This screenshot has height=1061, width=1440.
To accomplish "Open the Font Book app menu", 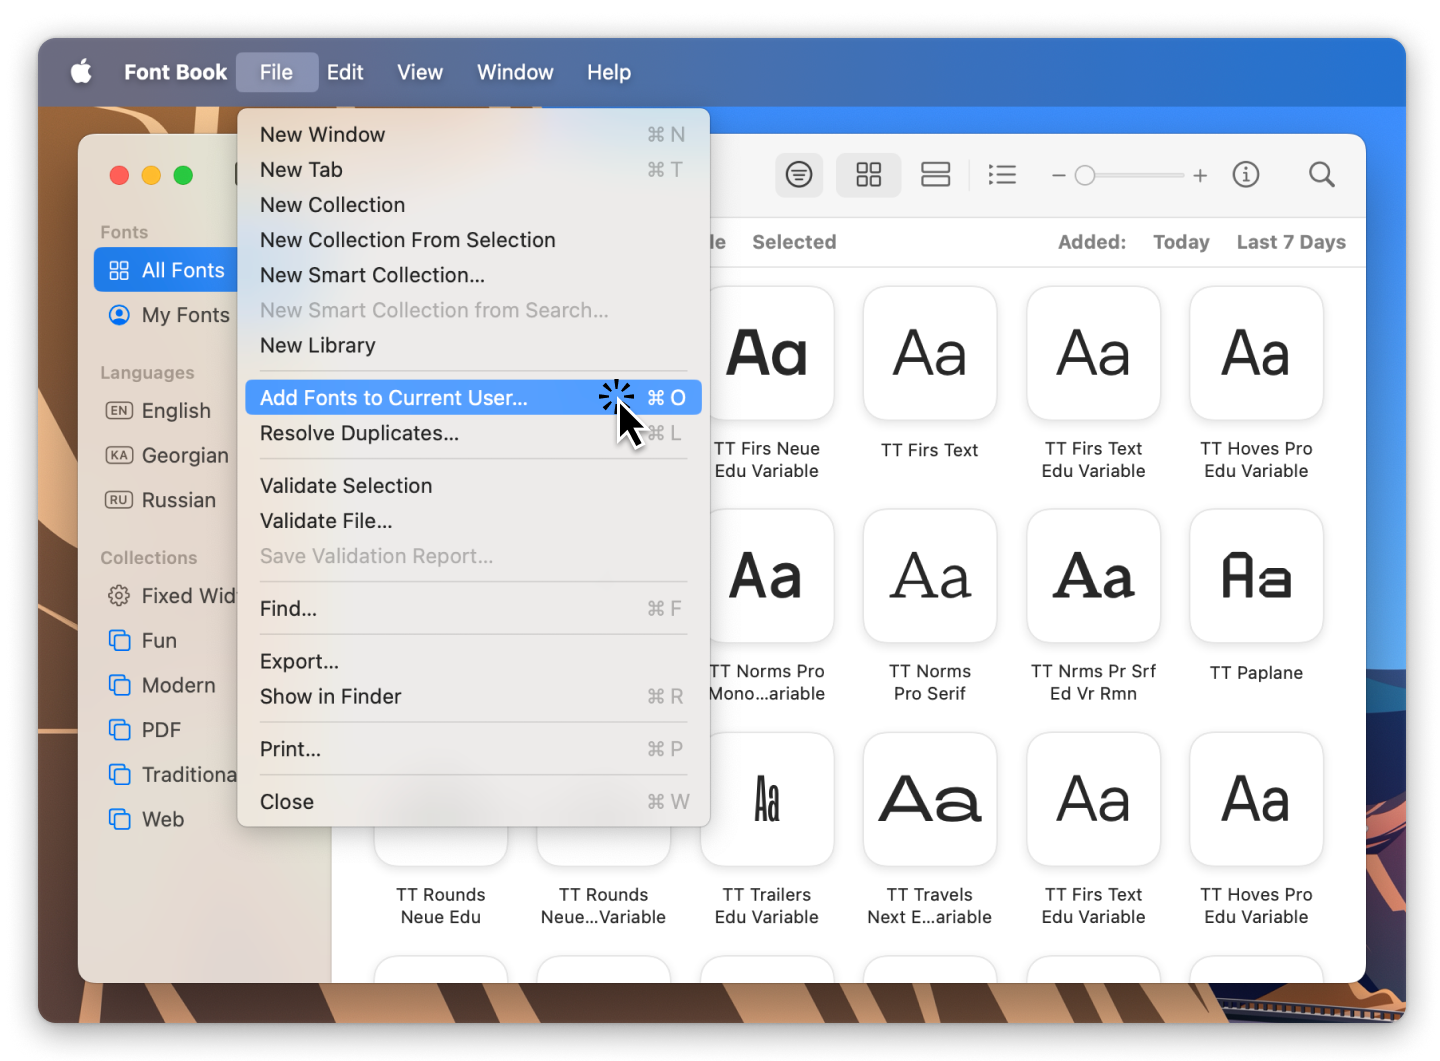I will (176, 72).
